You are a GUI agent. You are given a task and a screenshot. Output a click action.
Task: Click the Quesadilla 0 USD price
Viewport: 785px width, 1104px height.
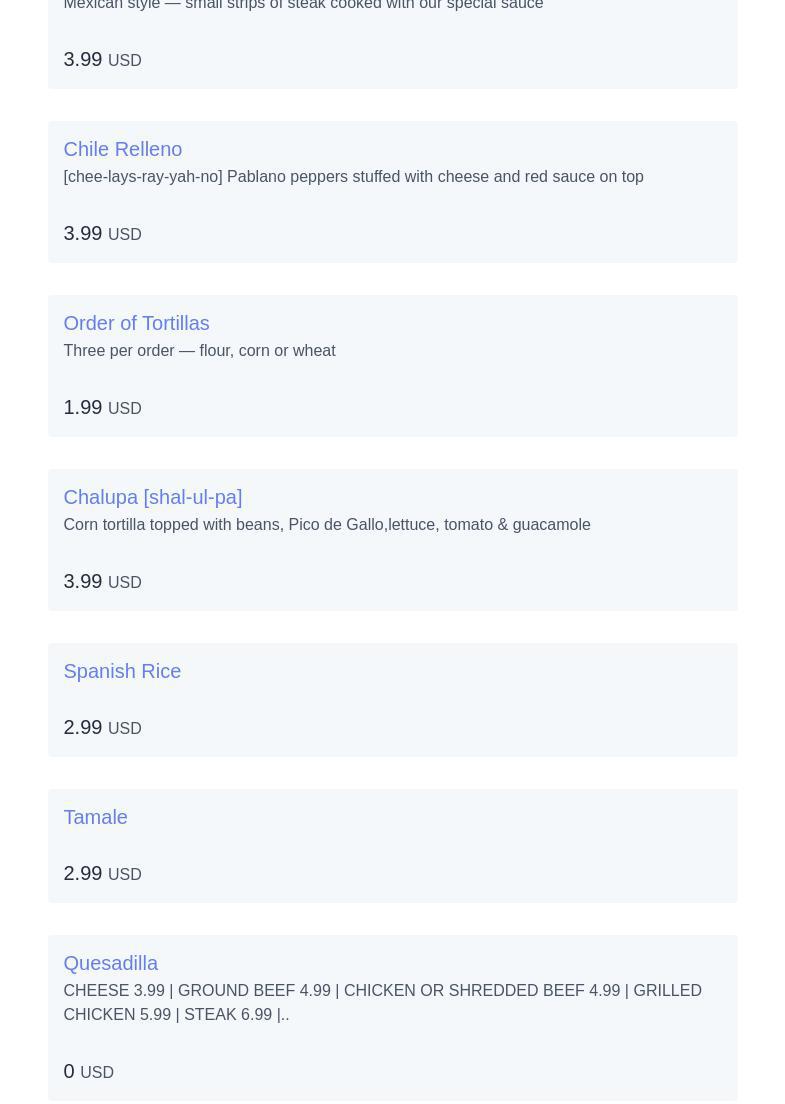(89, 1072)
